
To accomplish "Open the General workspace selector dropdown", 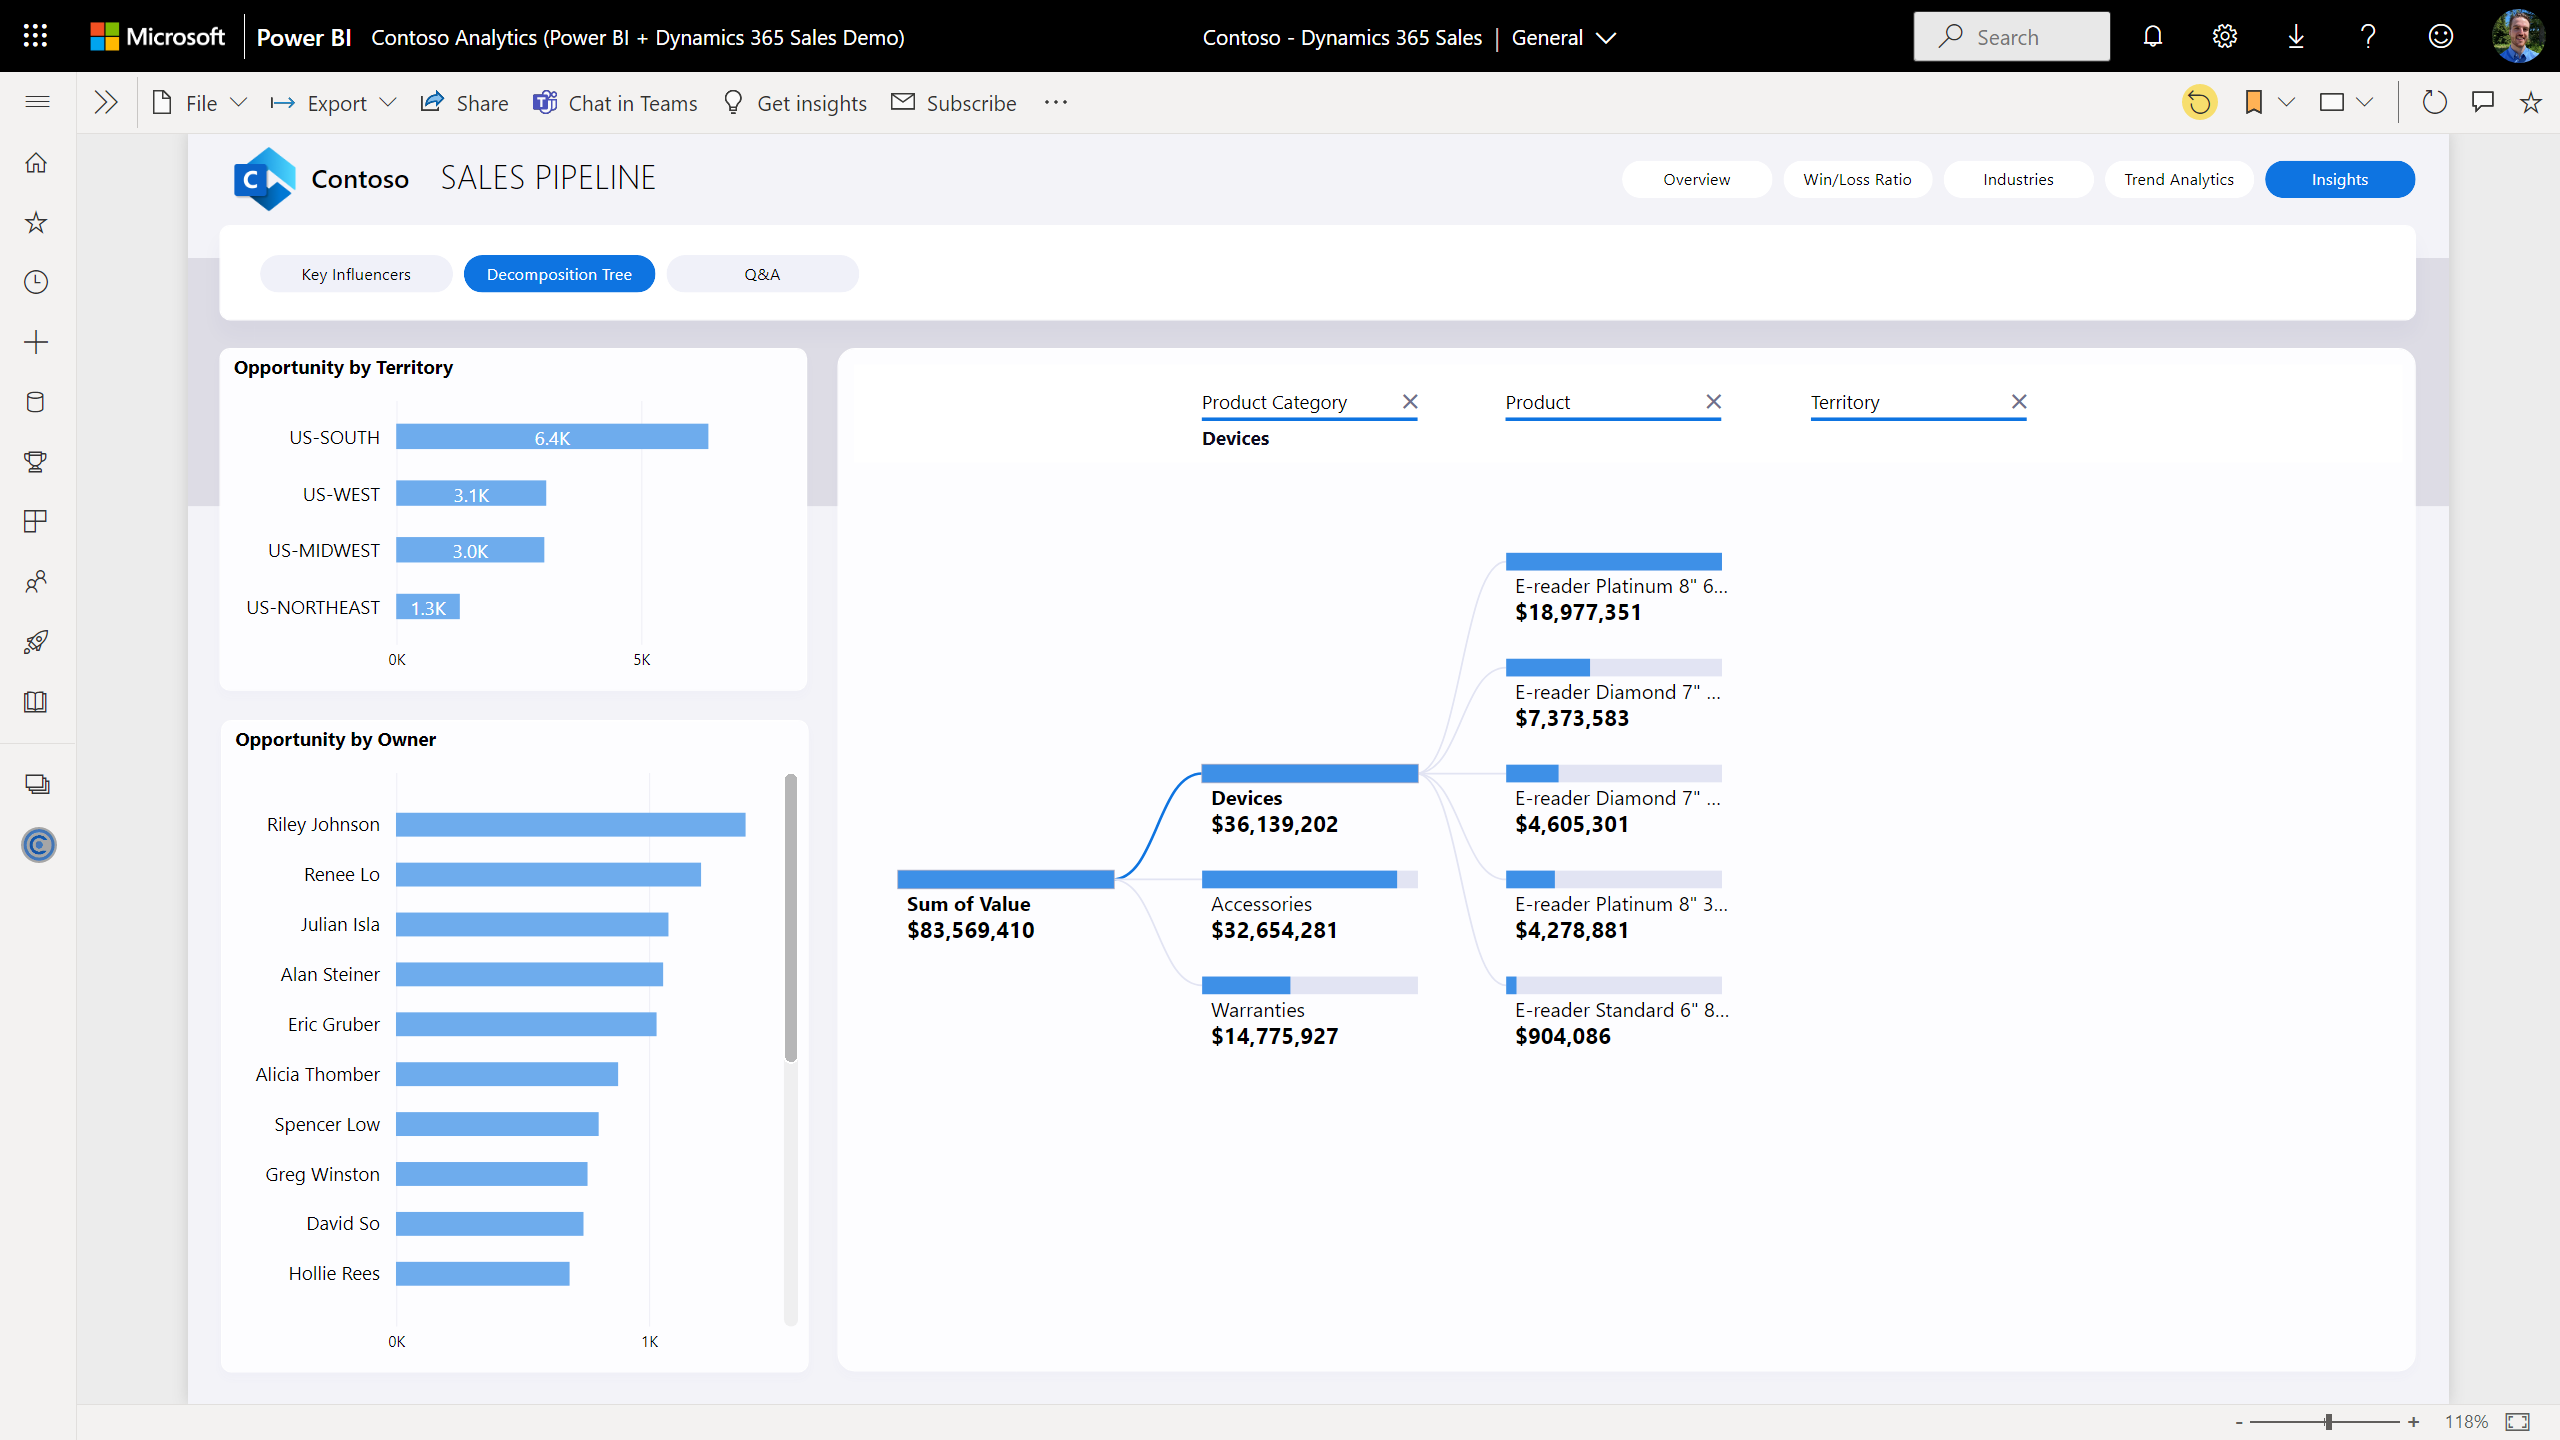I will tap(1564, 37).
